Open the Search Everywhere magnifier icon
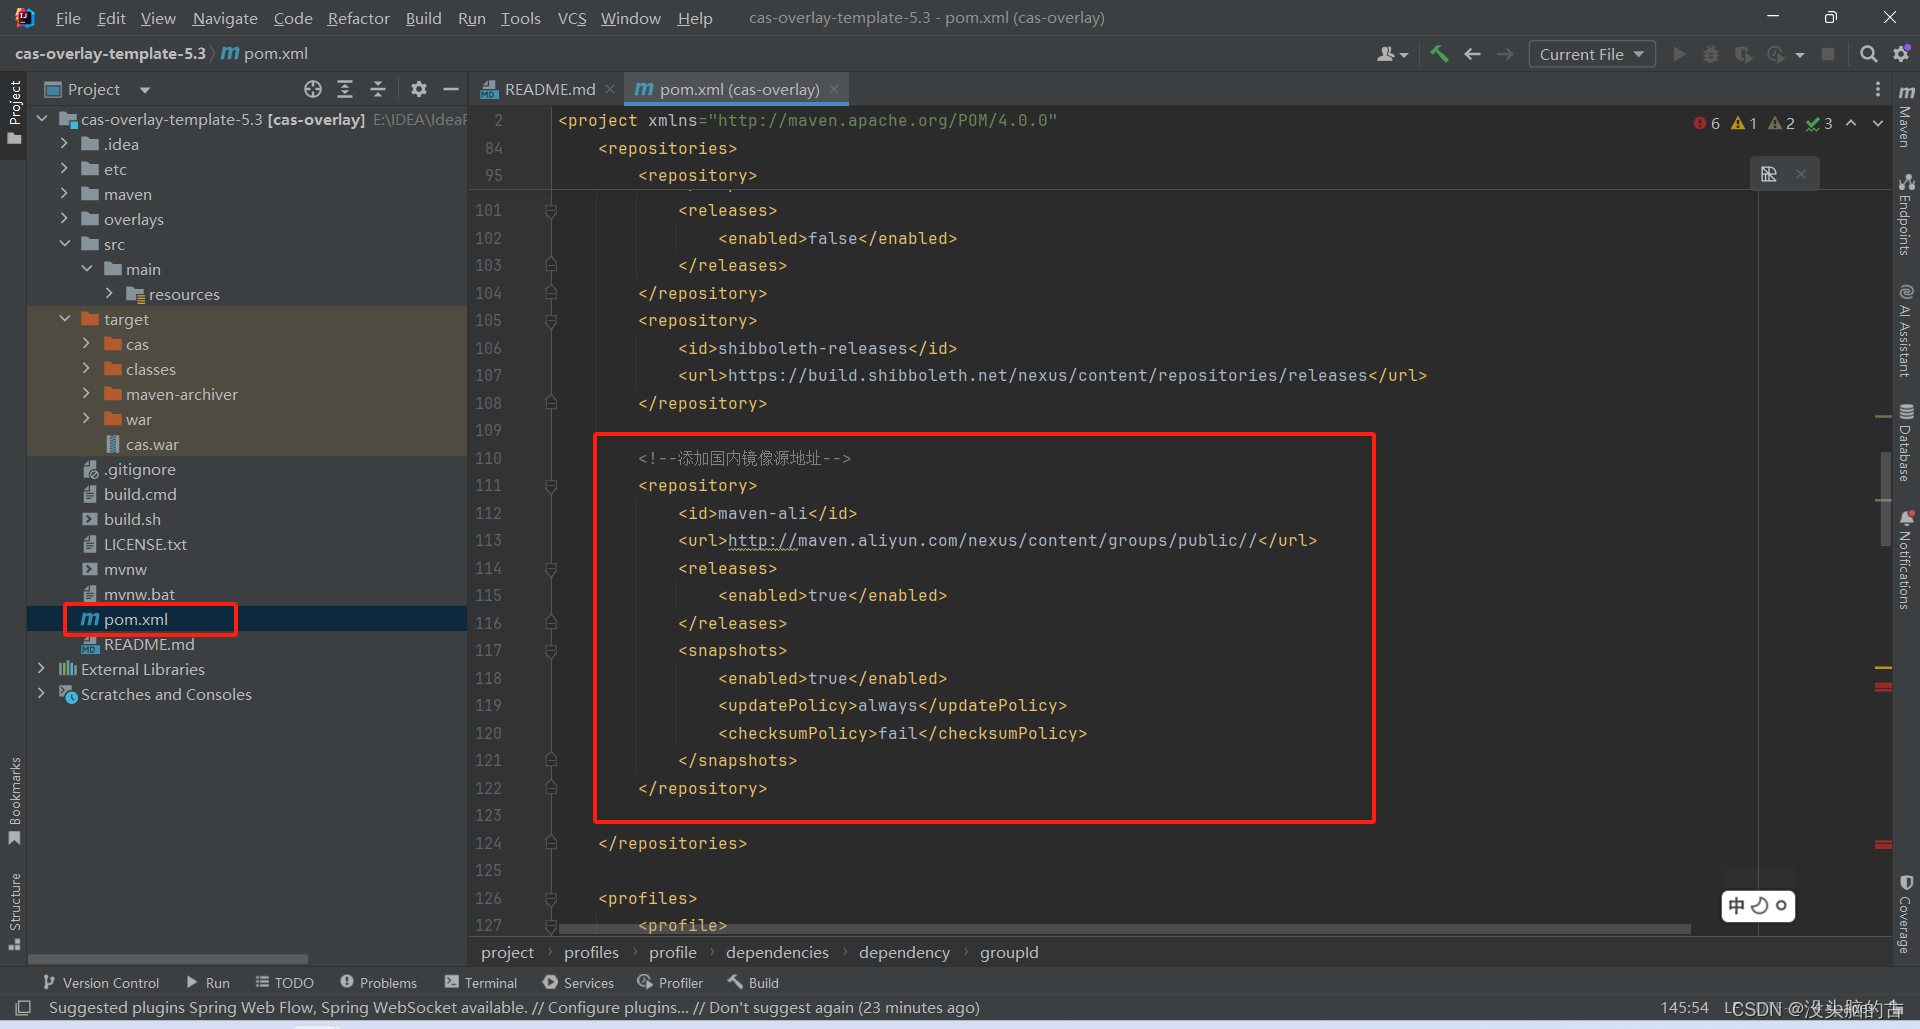The width and height of the screenshot is (1920, 1029). (x=1868, y=54)
